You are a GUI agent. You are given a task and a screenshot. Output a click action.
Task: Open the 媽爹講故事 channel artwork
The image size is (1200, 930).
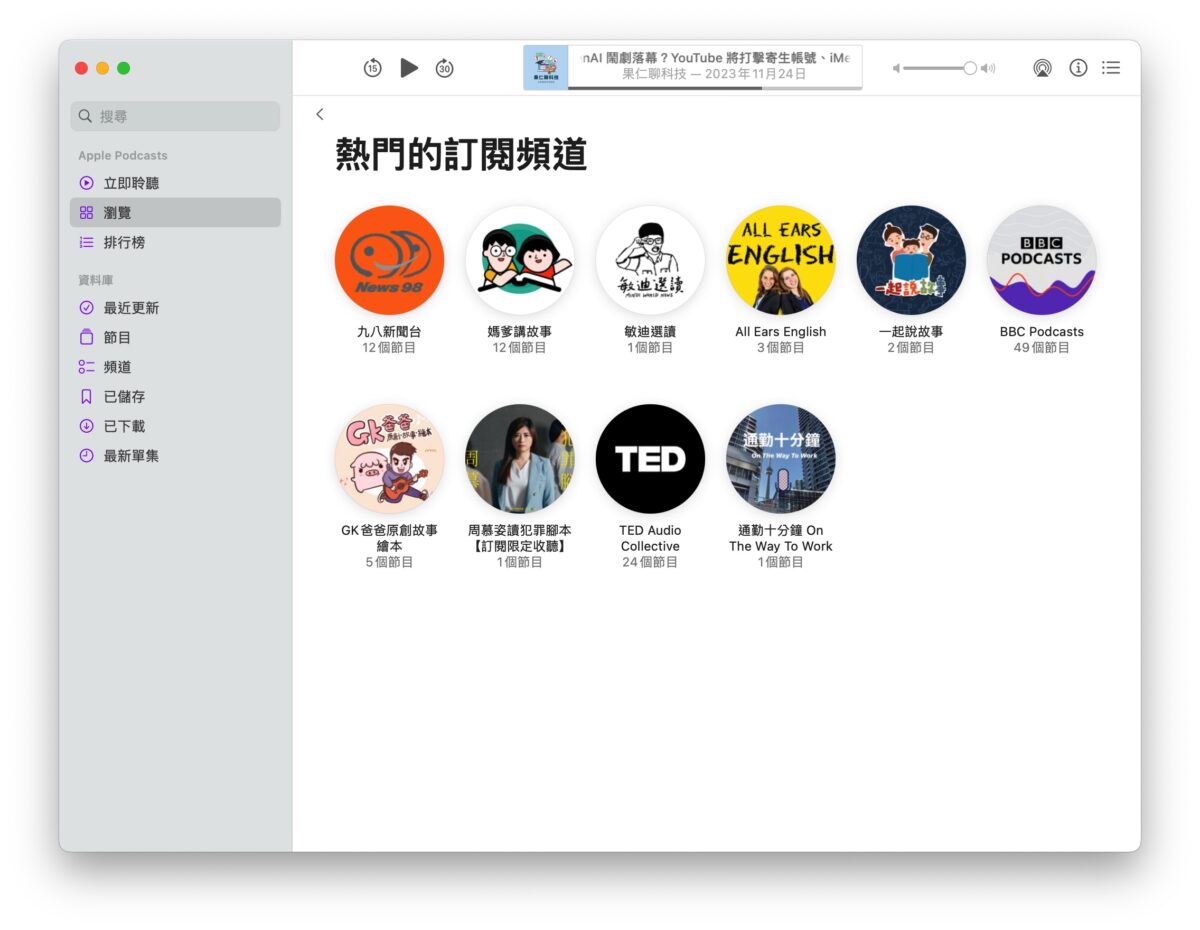(520, 260)
